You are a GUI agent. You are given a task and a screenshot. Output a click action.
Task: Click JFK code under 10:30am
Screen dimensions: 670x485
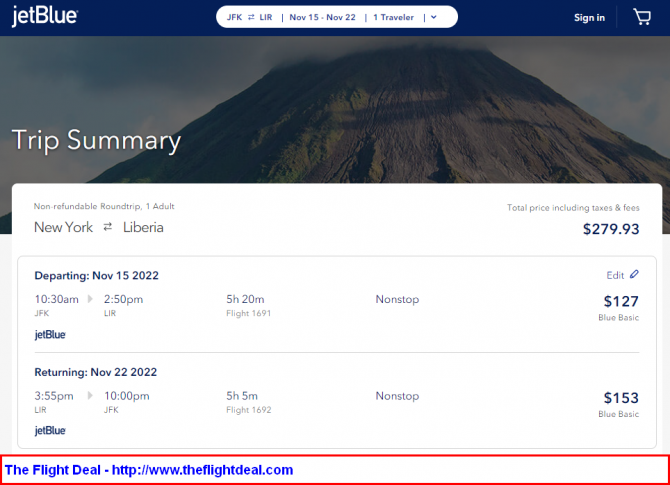pos(41,313)
